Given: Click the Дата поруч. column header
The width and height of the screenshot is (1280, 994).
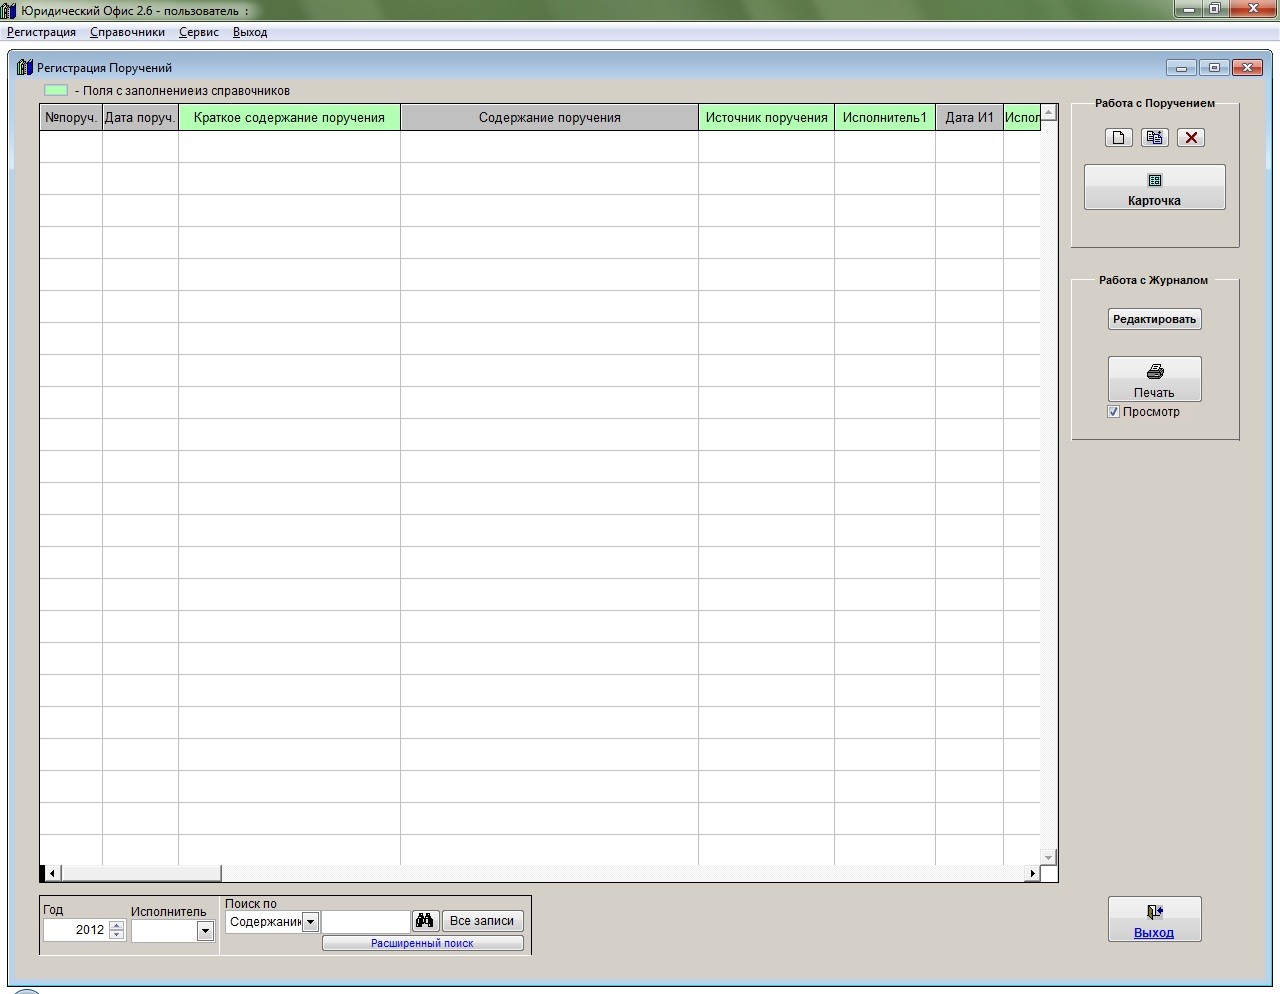Looking at the screenshot, I should pyautogui.click(x=140, y=118).
